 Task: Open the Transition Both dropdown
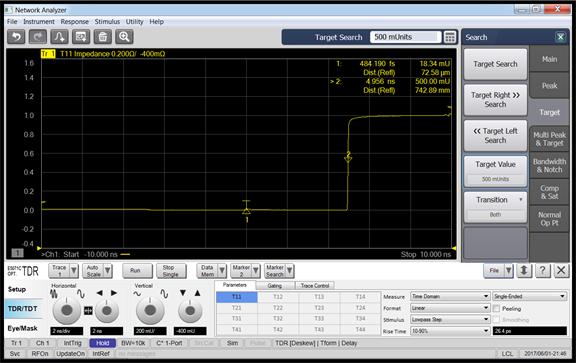[495, 207]
